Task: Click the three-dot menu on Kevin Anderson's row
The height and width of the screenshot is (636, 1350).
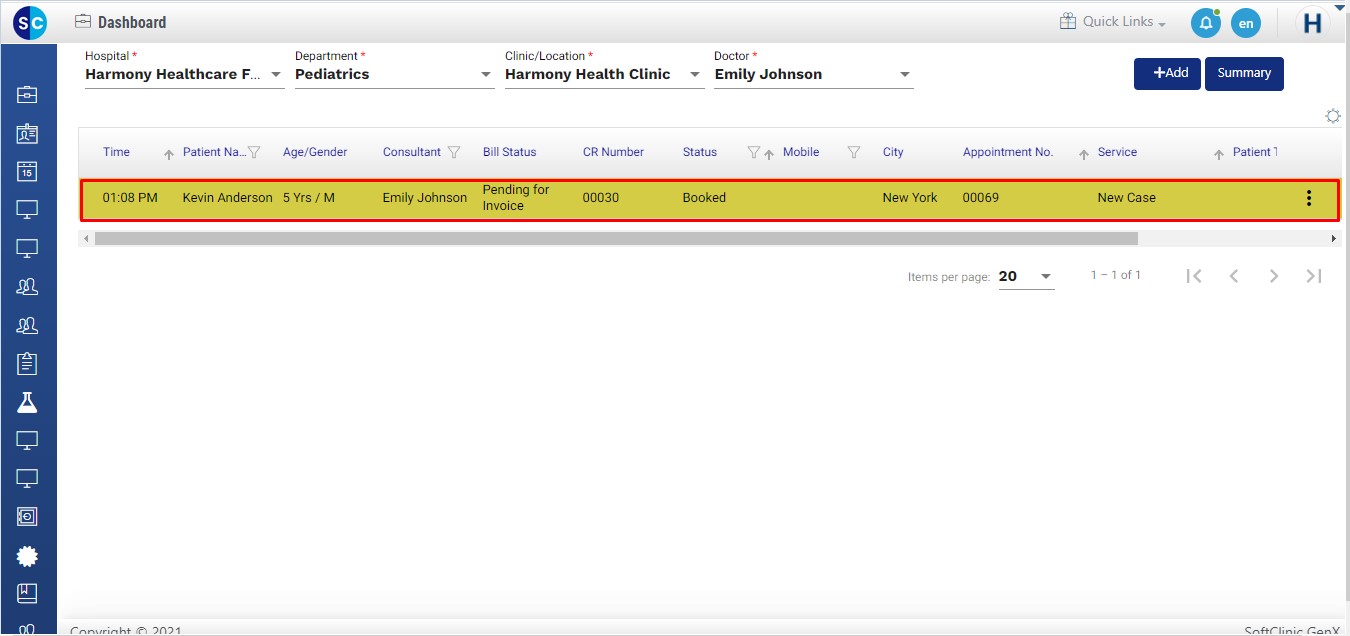Action: click(1308, 198)
